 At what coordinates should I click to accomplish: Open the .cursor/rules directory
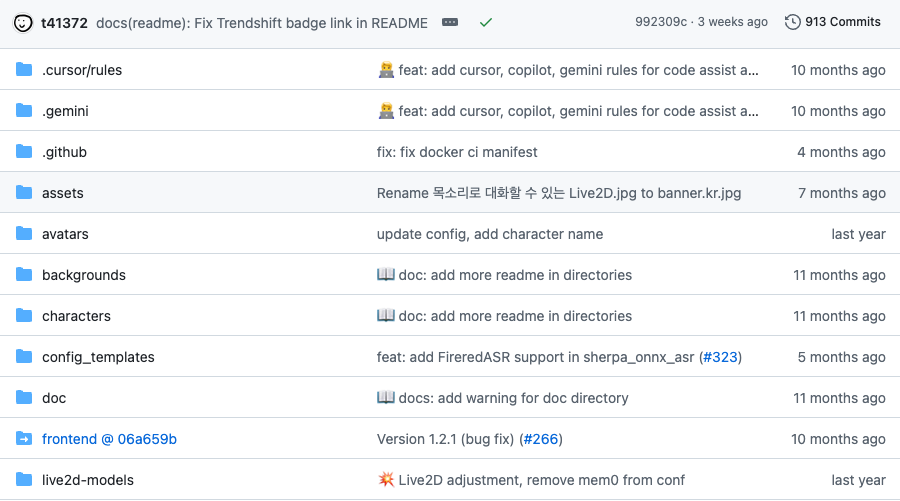pos(82,70)
